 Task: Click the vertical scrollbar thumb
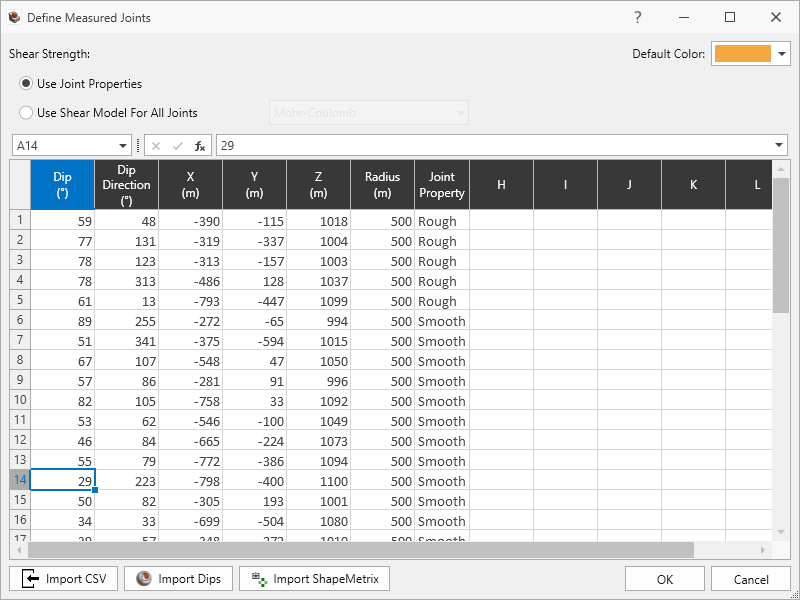coord(781,245)
